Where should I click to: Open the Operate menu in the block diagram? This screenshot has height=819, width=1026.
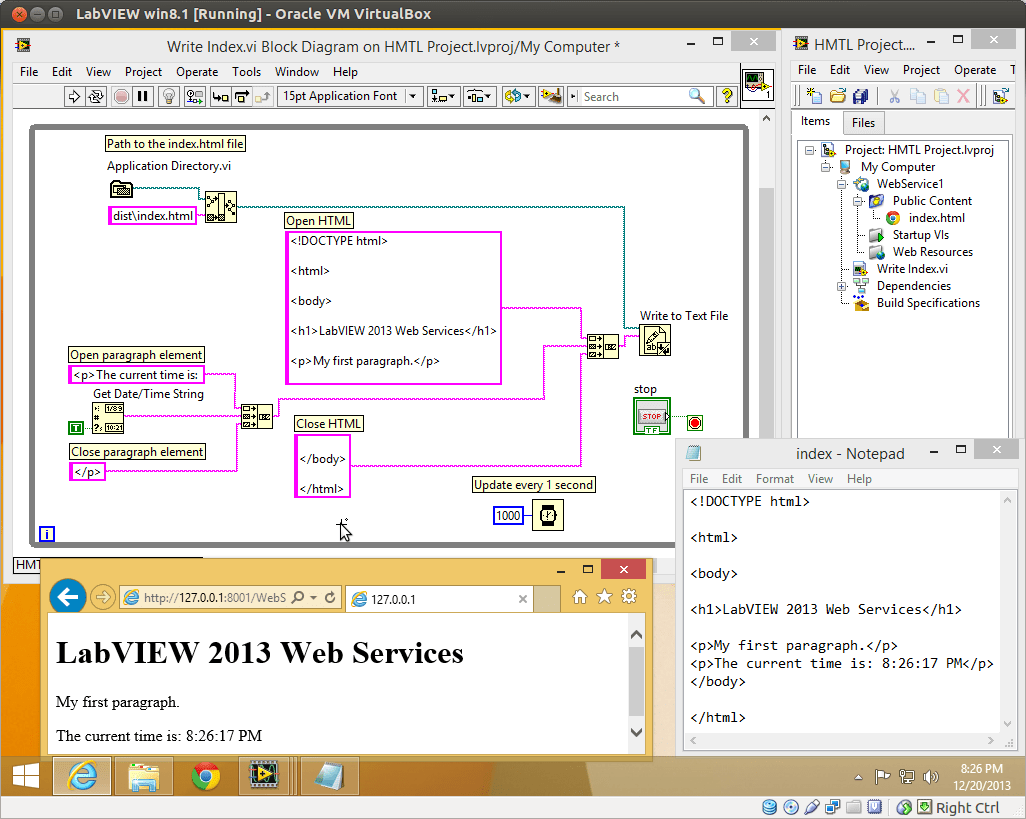(x=197, y=72)
